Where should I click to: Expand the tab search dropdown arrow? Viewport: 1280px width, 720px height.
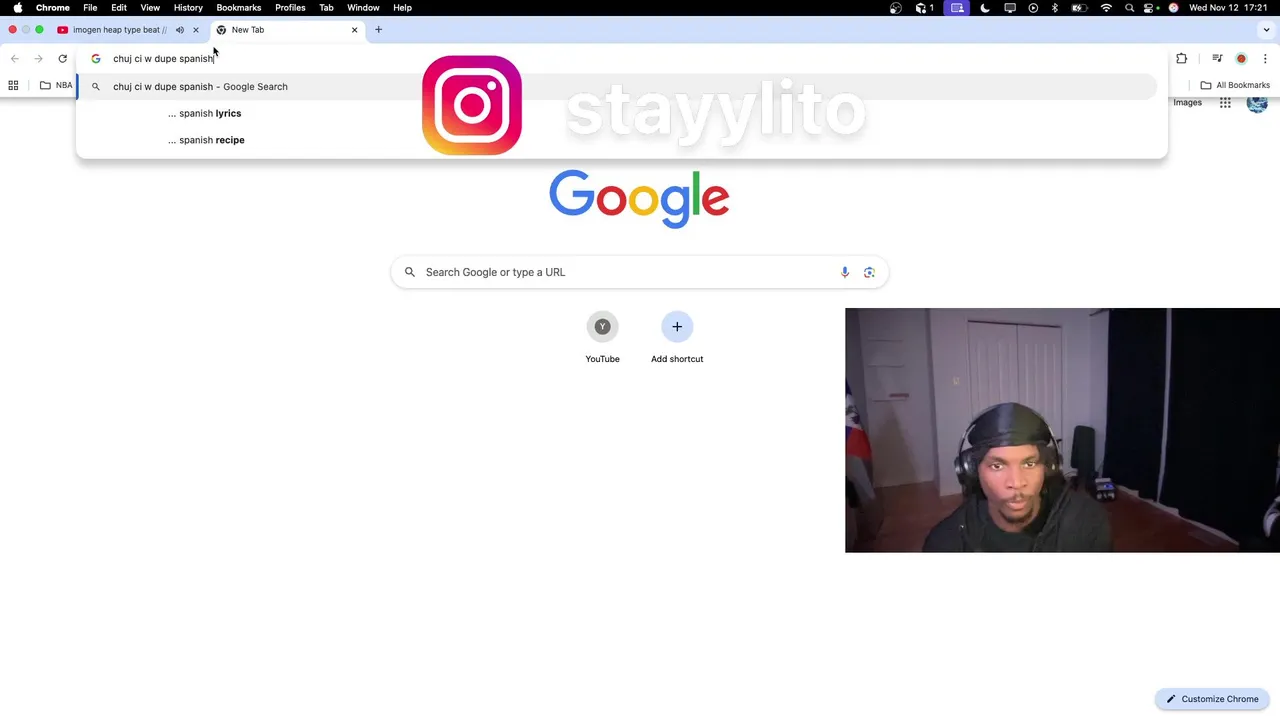pos(1265,30)
